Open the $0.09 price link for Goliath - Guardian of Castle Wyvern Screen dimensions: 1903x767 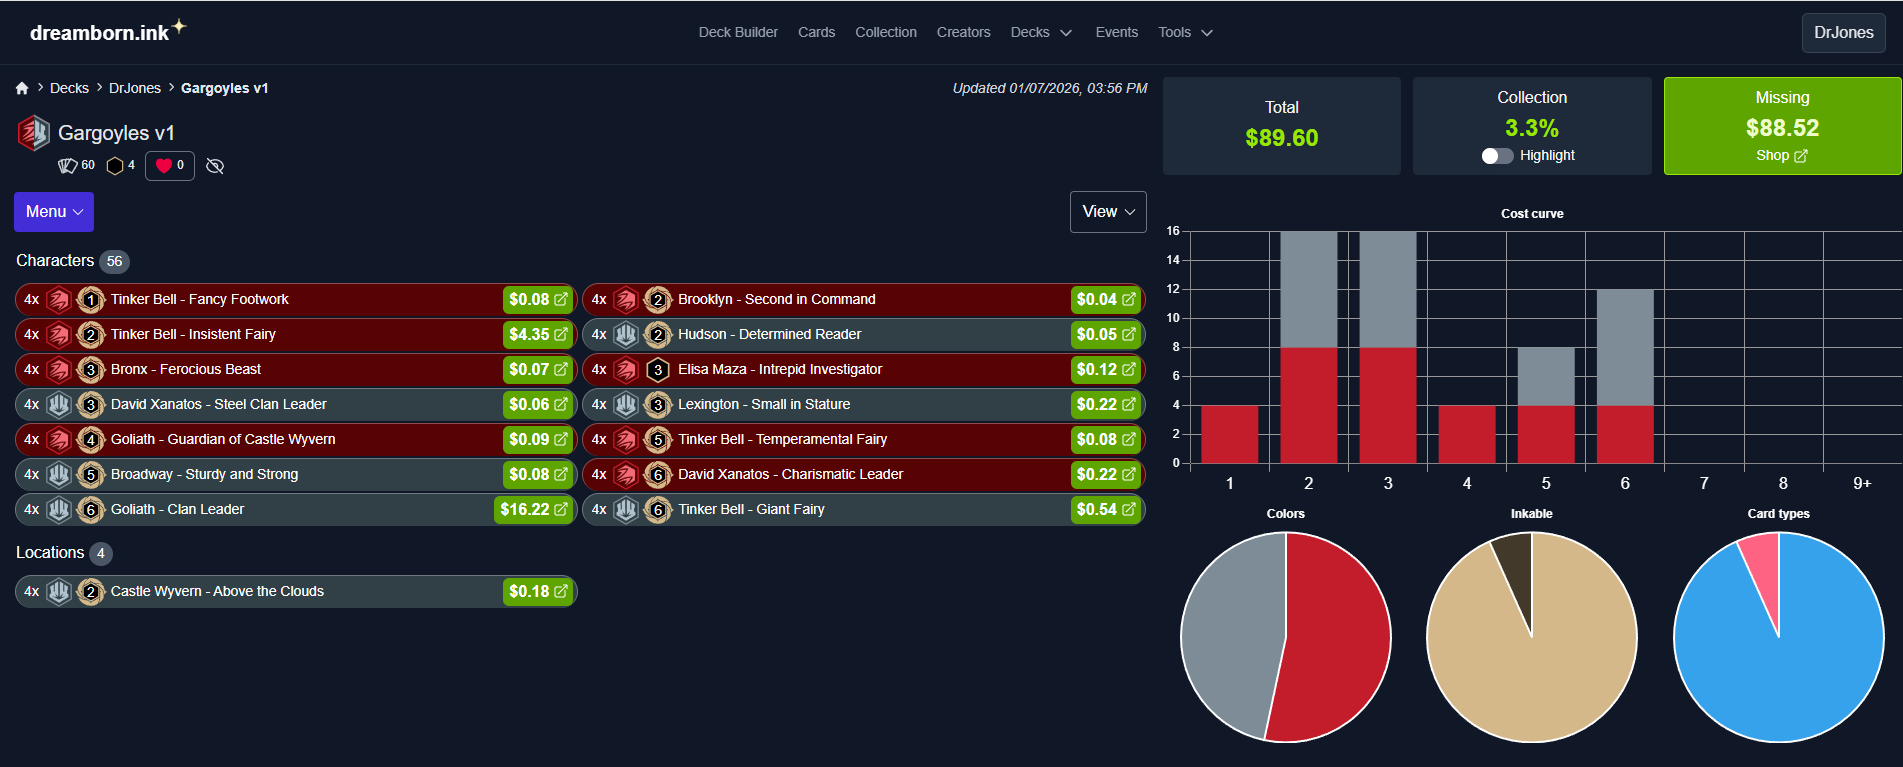tap(538, 440)
